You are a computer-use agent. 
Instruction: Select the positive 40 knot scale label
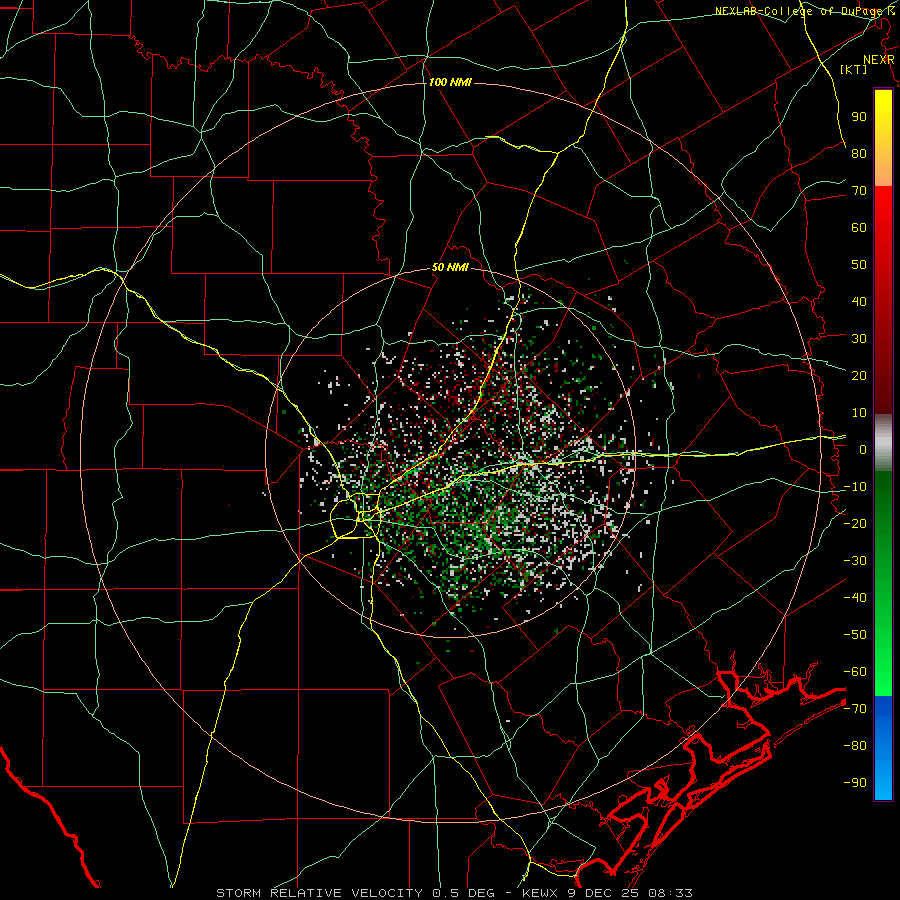pos(859,301)
